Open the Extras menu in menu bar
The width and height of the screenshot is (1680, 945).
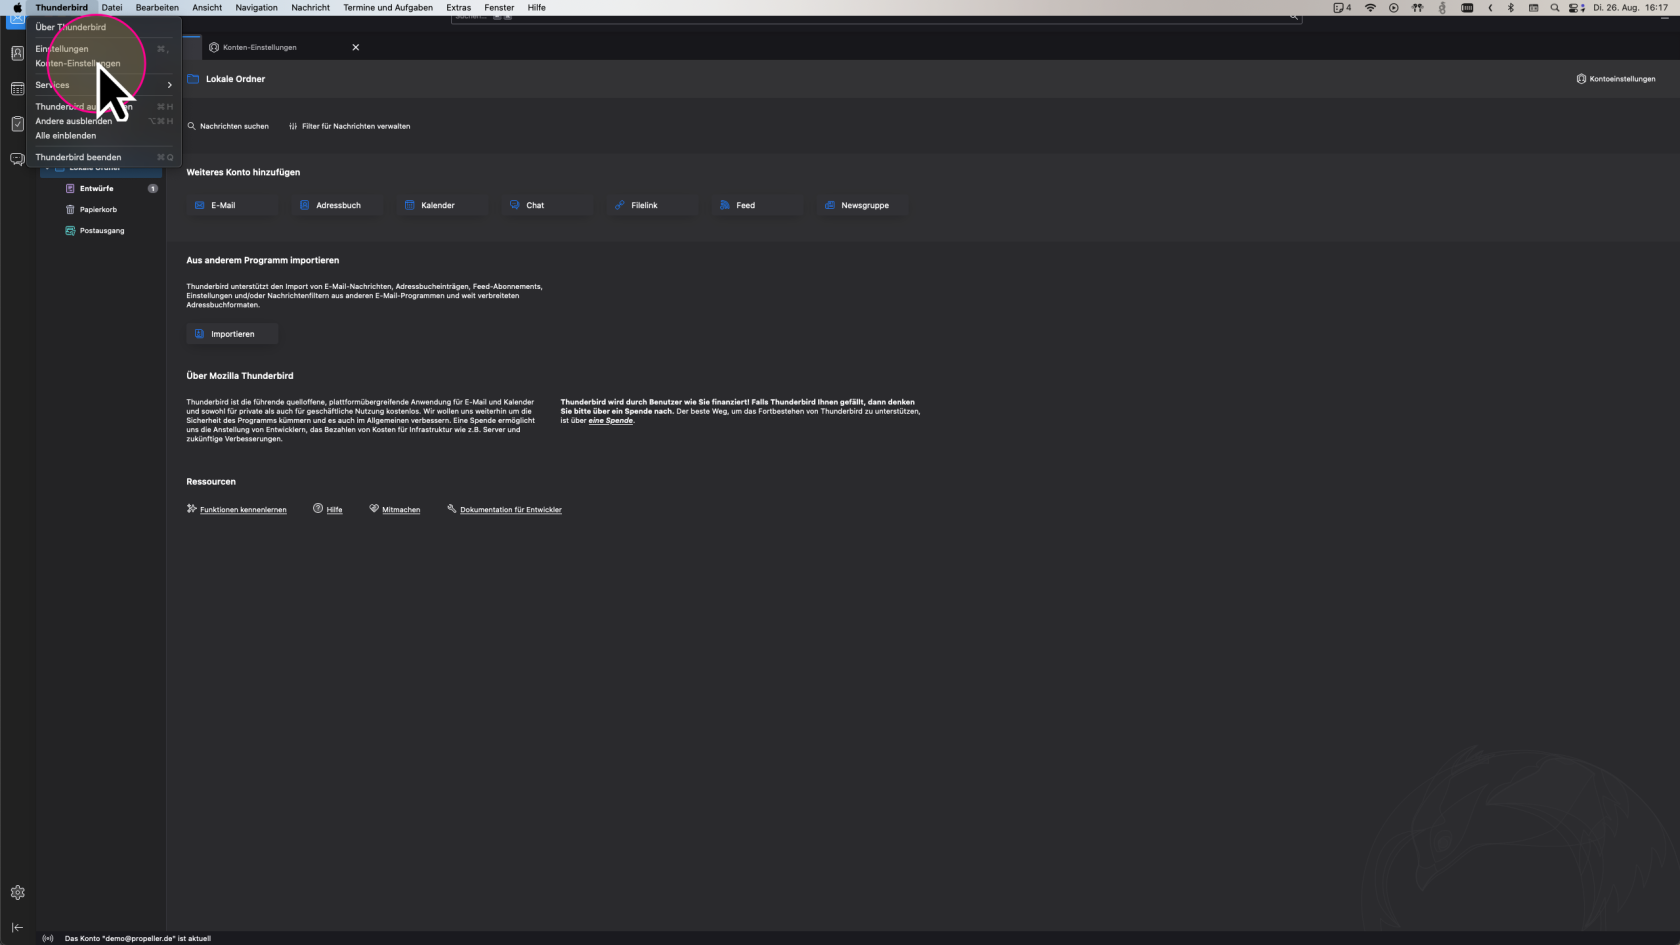(458, 7)
